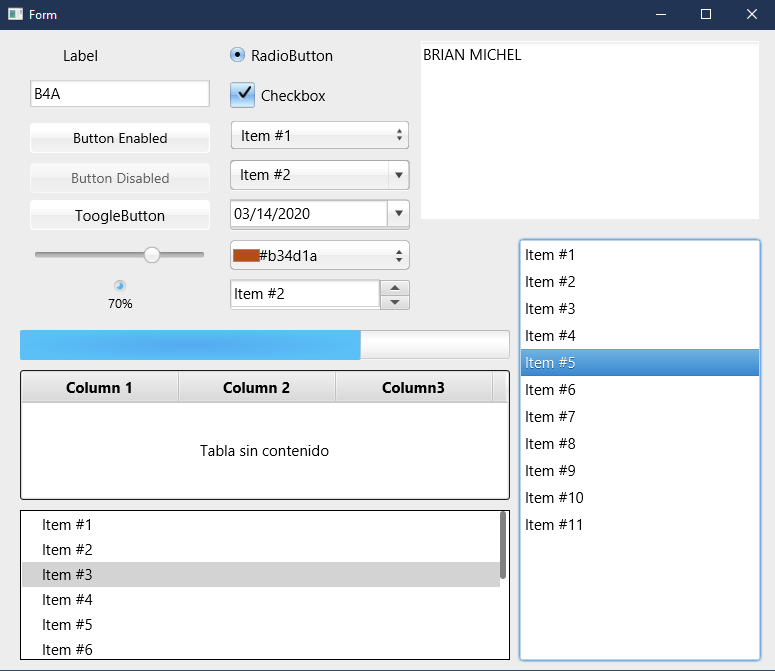Image resolution: width=775 pixels, height=671 pixels.
Task: Click gray-highlighted Item #3 in bottom list
Action: (260, 575)
